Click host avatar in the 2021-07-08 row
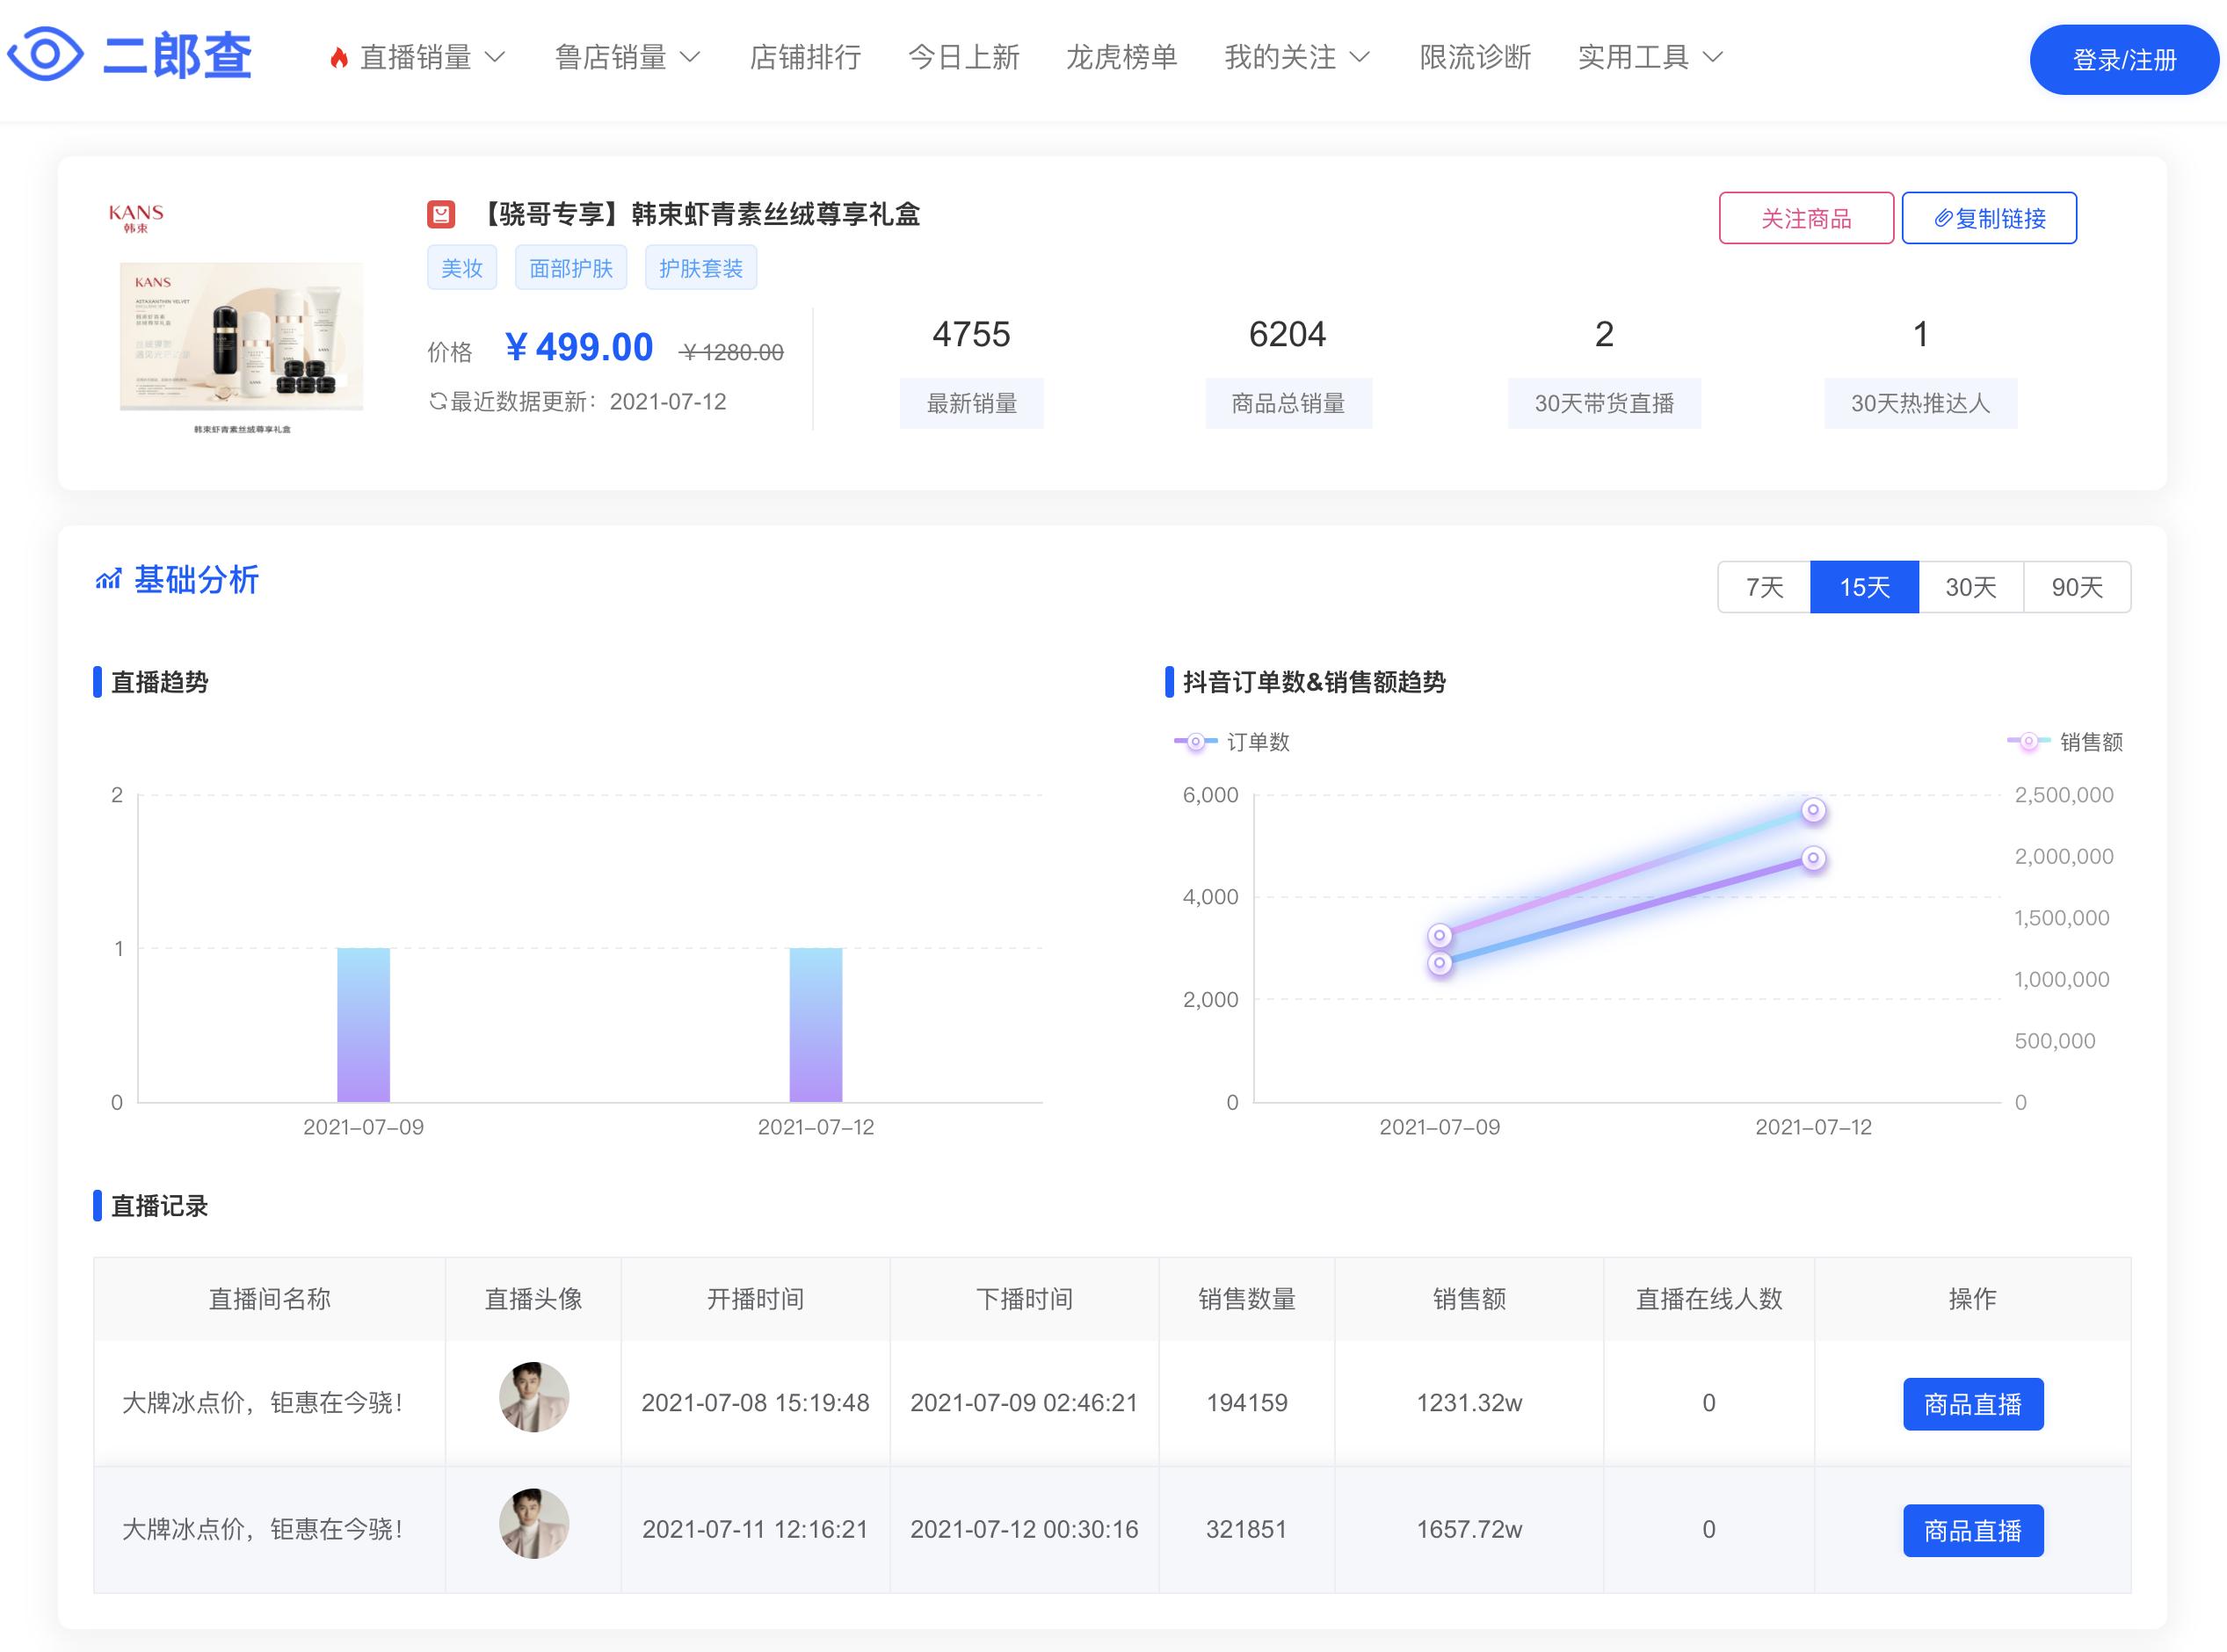 coord(534,1397)
